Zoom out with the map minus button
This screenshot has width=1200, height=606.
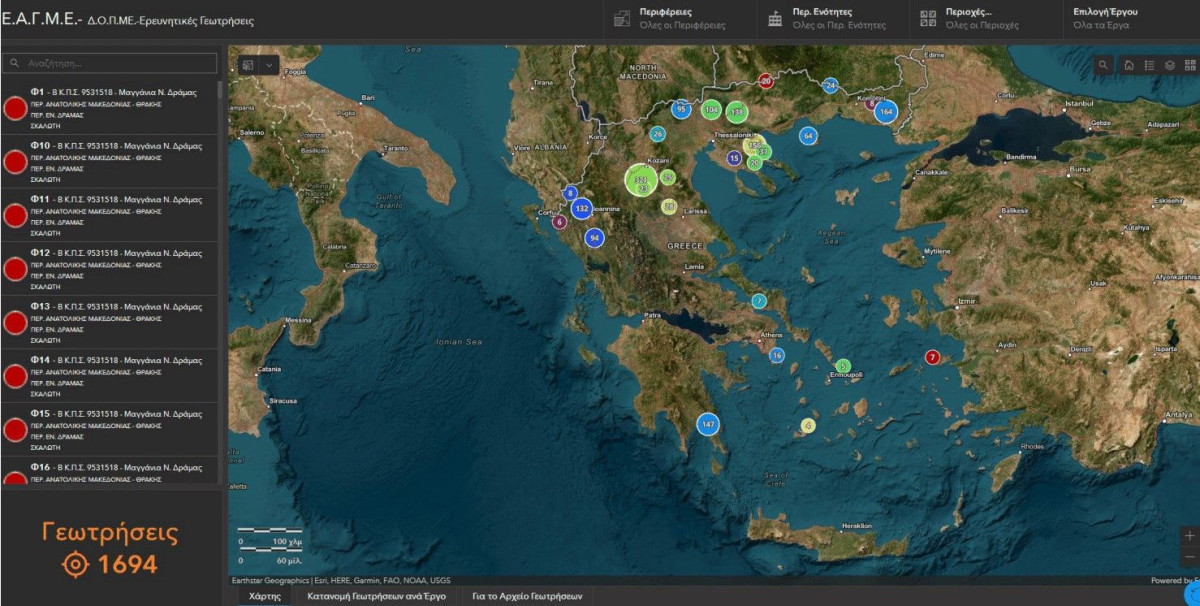[1189, 556]
